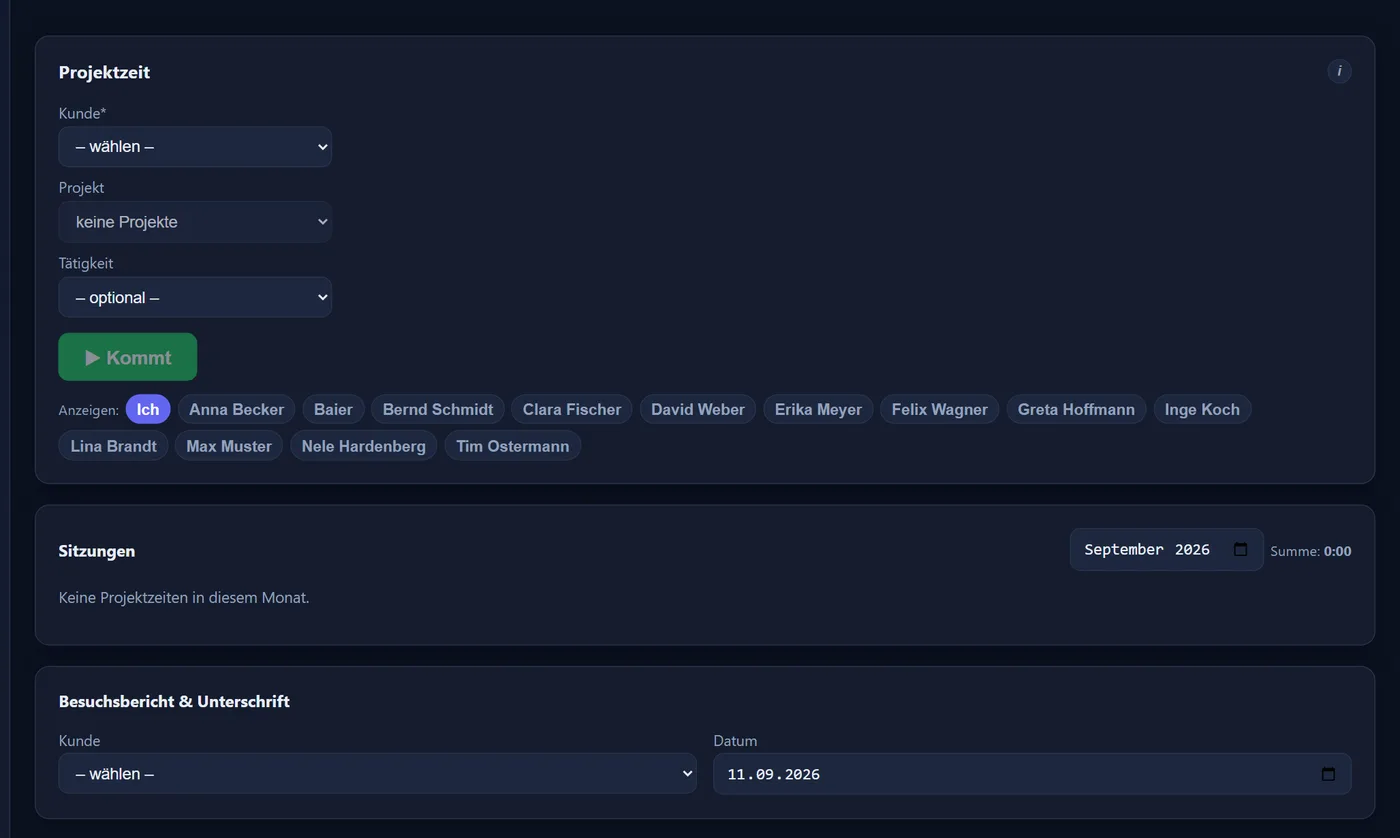This screenshot has height=838, width=1400.
Task: Open Kunde dropdown under Besuchsbericht & Unterschrift
Action: [x=378, y=774]
